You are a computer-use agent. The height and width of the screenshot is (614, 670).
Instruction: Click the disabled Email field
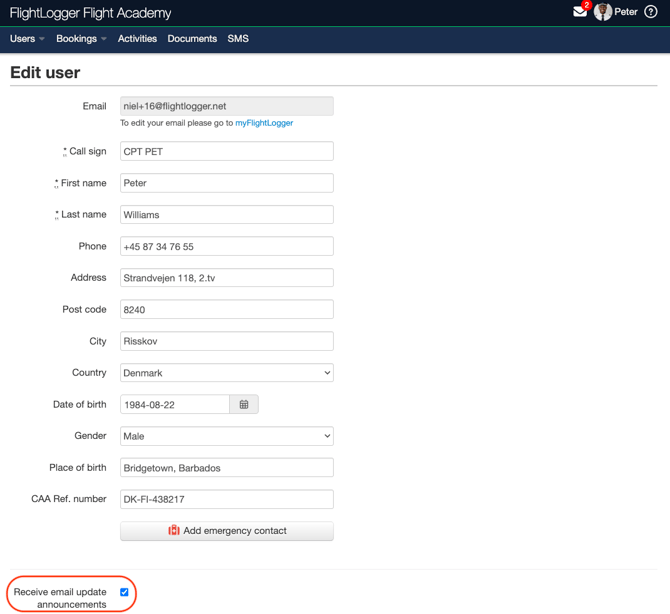click(226, 106)
